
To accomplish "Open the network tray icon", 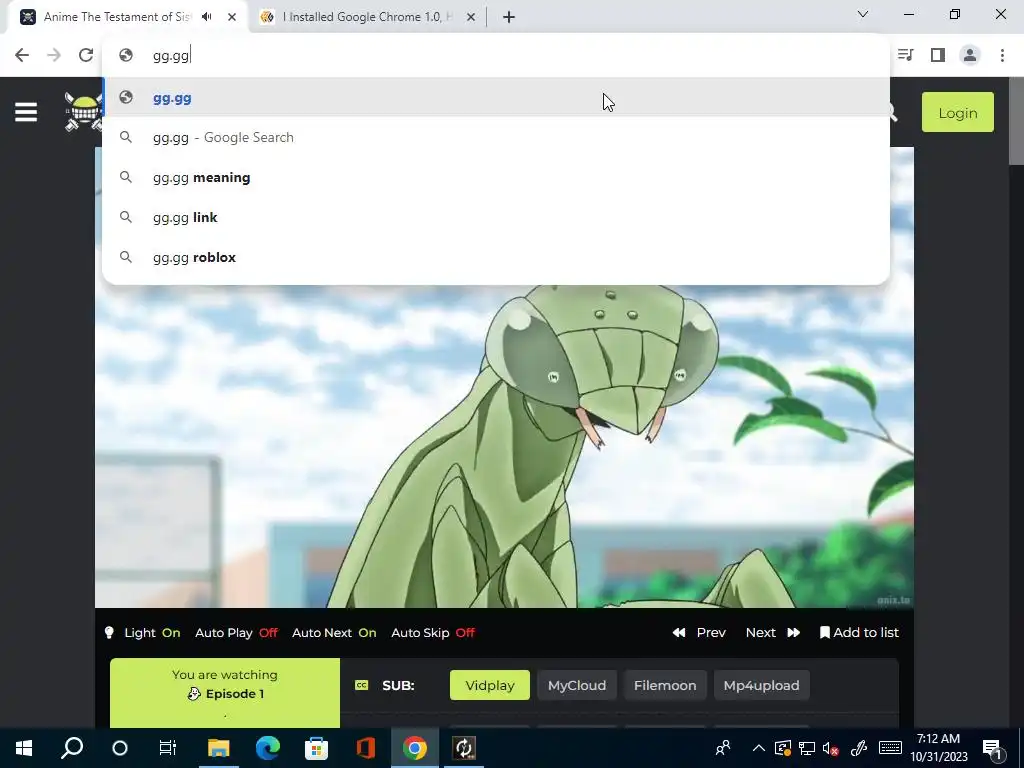I will click(x=807, y=748).
